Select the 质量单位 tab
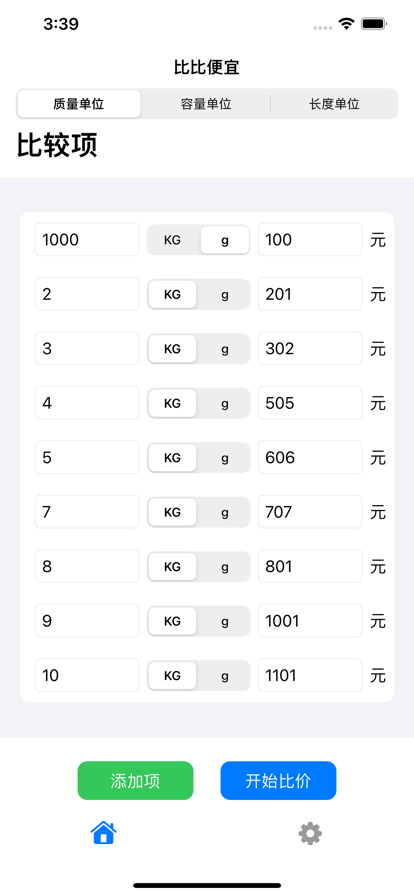The width and height of the screenshot is (414, 896). pos(79,104)
